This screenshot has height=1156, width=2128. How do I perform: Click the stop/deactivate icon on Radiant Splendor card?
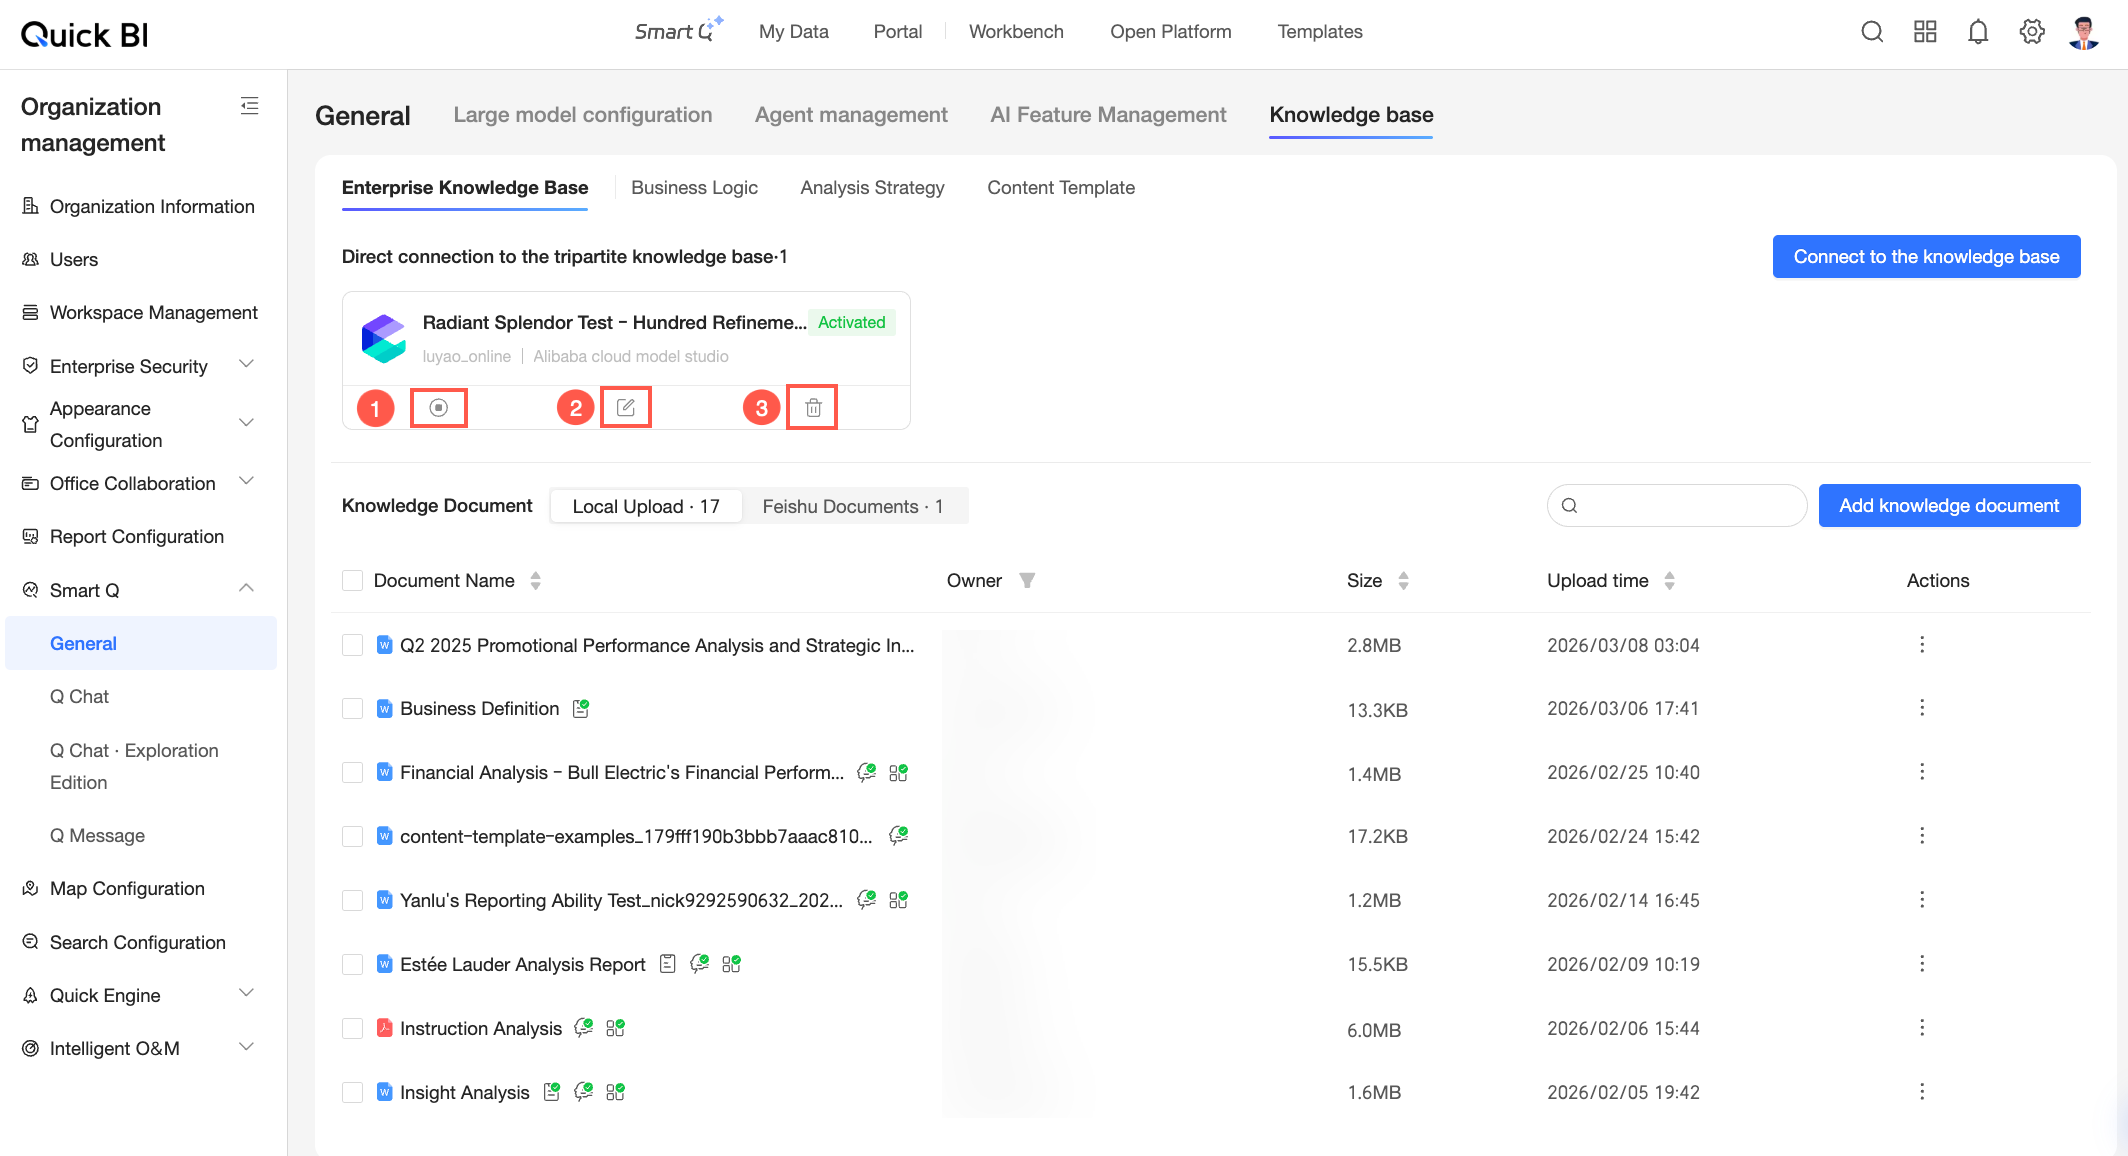(x=438, y=407)
